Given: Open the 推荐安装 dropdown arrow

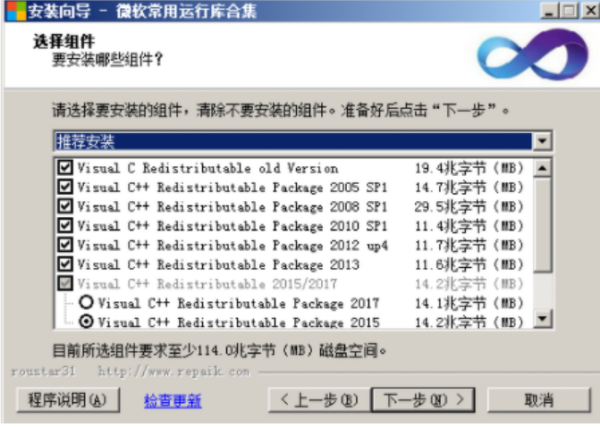Looking at the screenshot, I should tap(542, 141).
